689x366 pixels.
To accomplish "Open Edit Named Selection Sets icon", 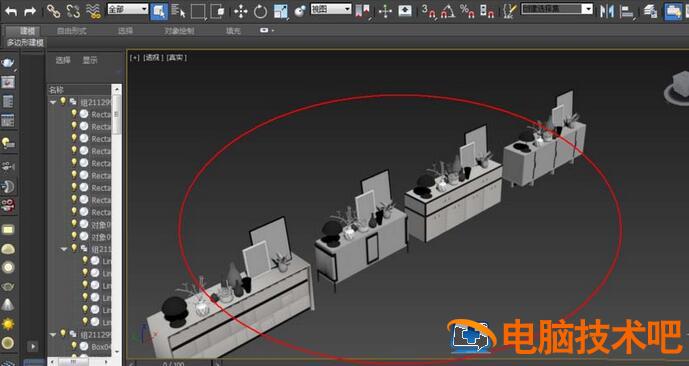I will tap(510, 11).
